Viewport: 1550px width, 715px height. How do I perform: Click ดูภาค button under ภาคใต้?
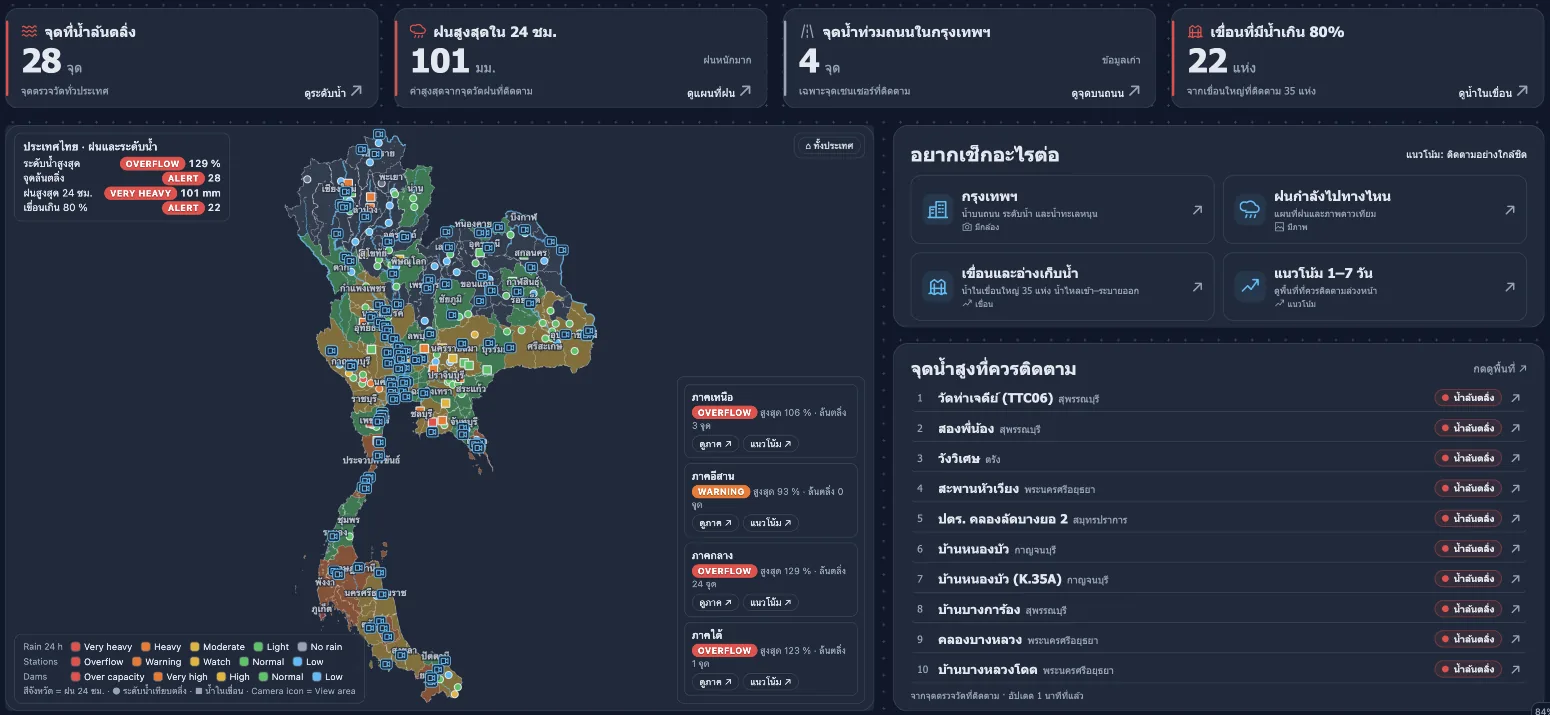[714, 682]
